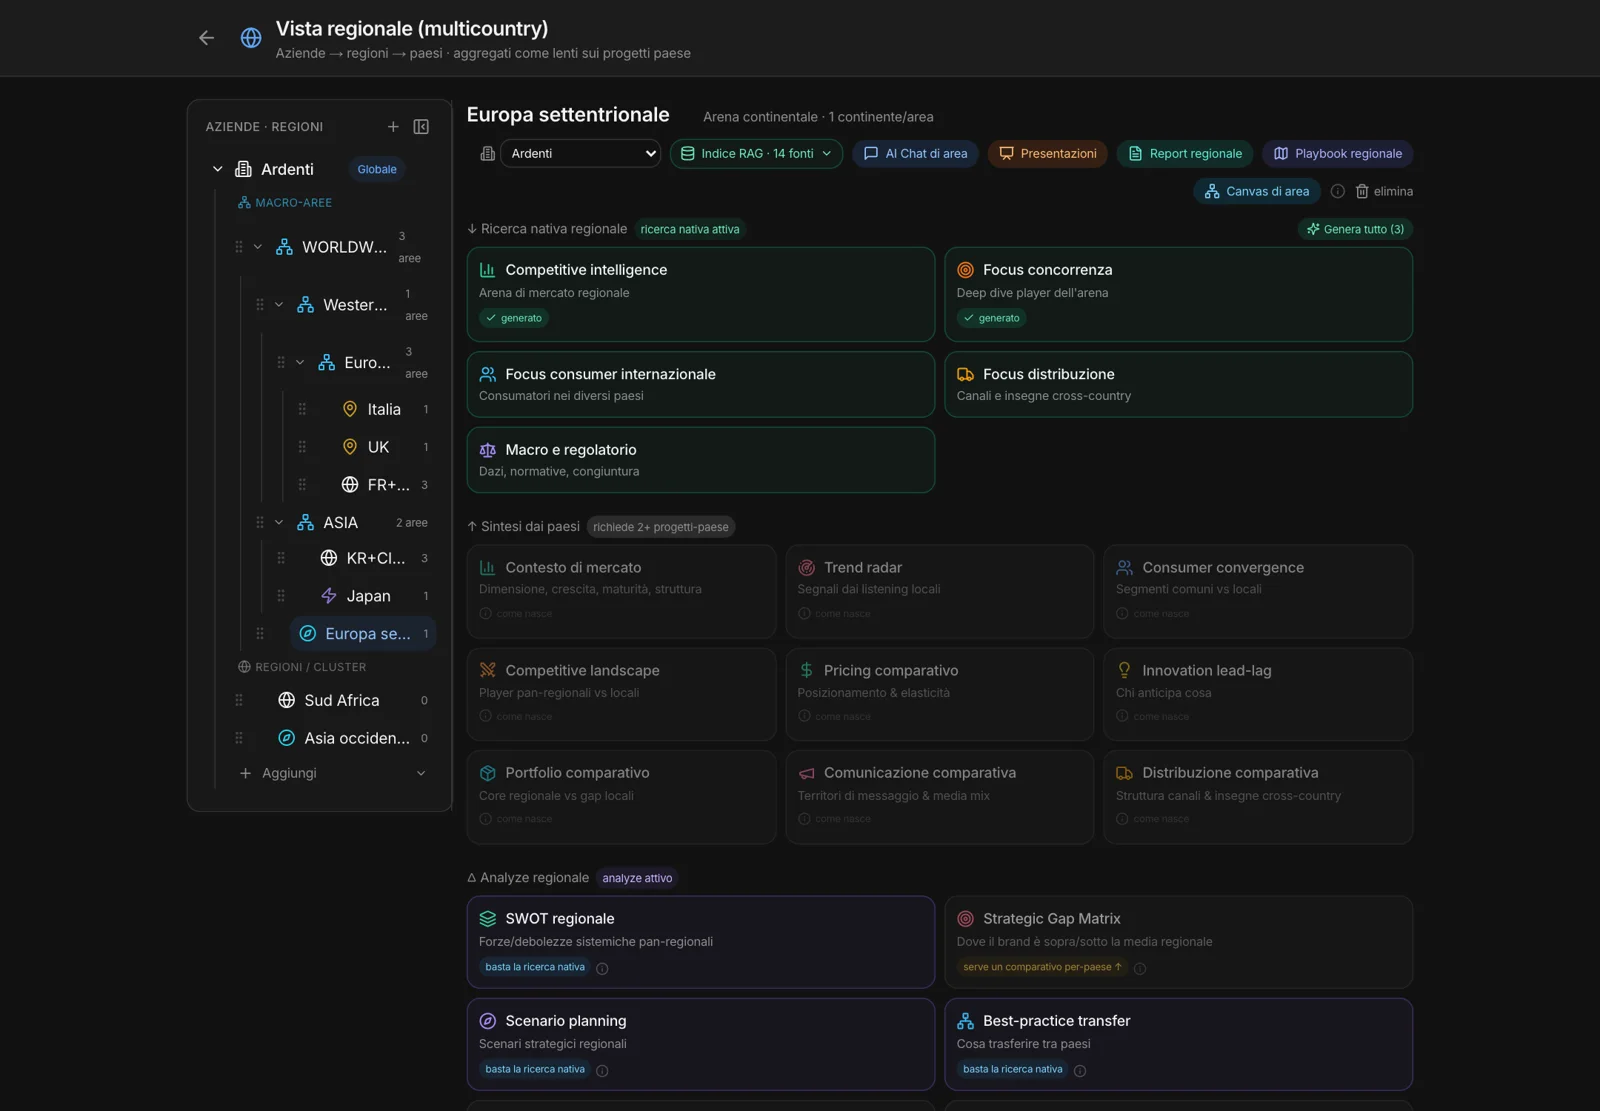
Task: Expand the Aggiungi dropdown in the sidebar
Action: (421, 773)
